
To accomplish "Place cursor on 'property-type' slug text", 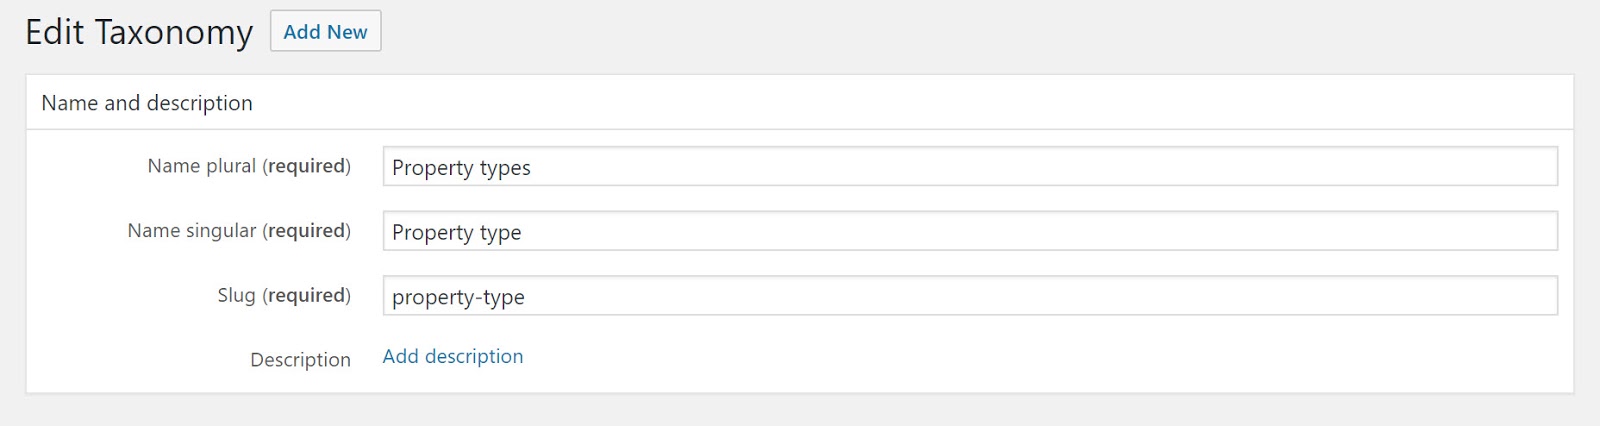I will coord(458,297).
